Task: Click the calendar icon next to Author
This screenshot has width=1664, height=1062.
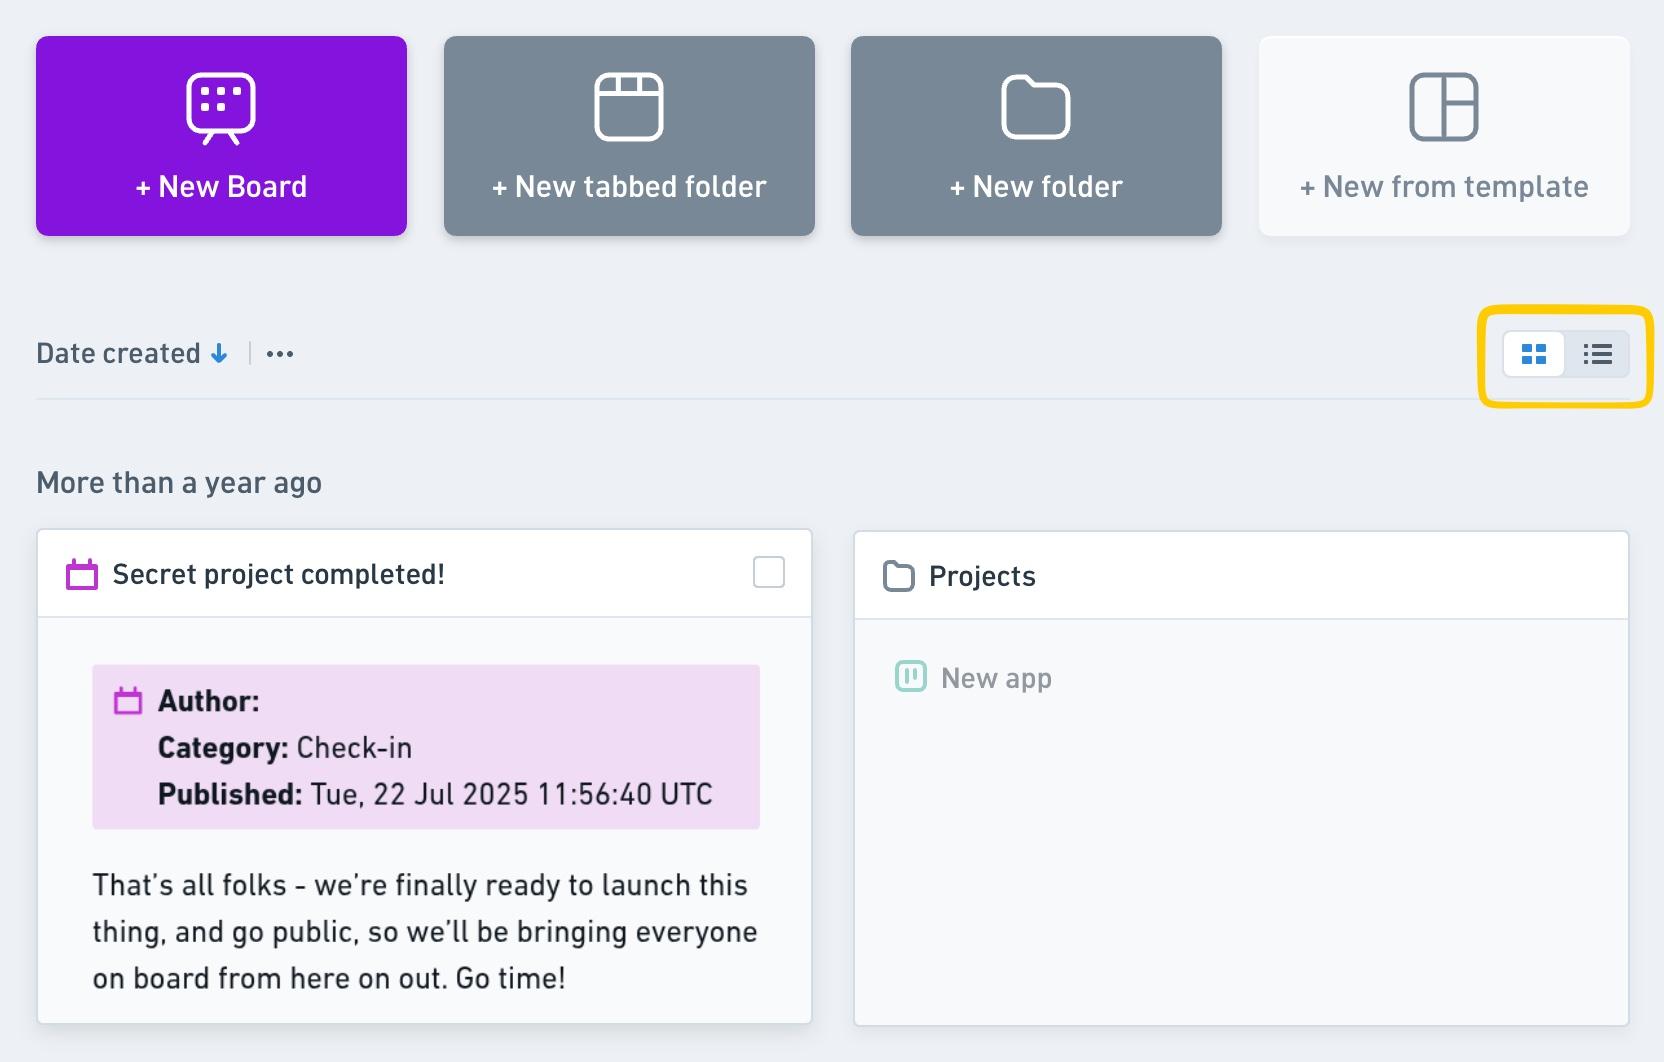Action: tap(128, 700)
